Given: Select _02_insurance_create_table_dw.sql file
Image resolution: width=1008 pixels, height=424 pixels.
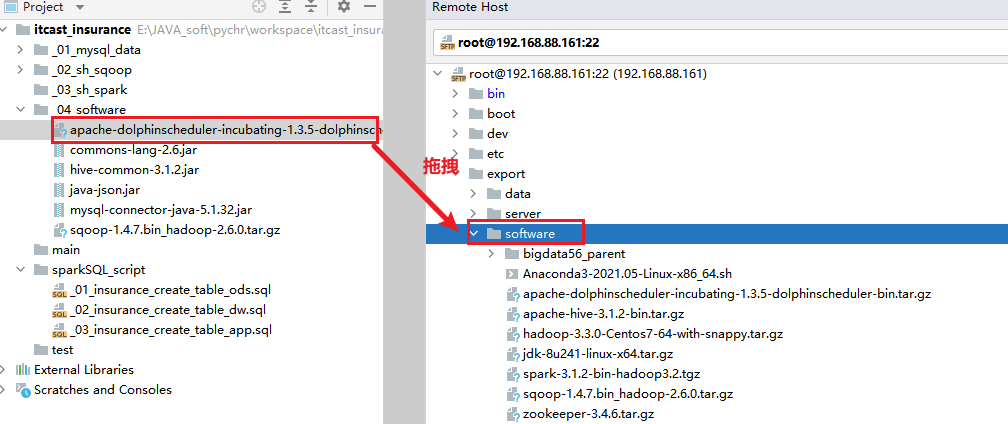Looking at the screenshot, I should pos(168,310).
